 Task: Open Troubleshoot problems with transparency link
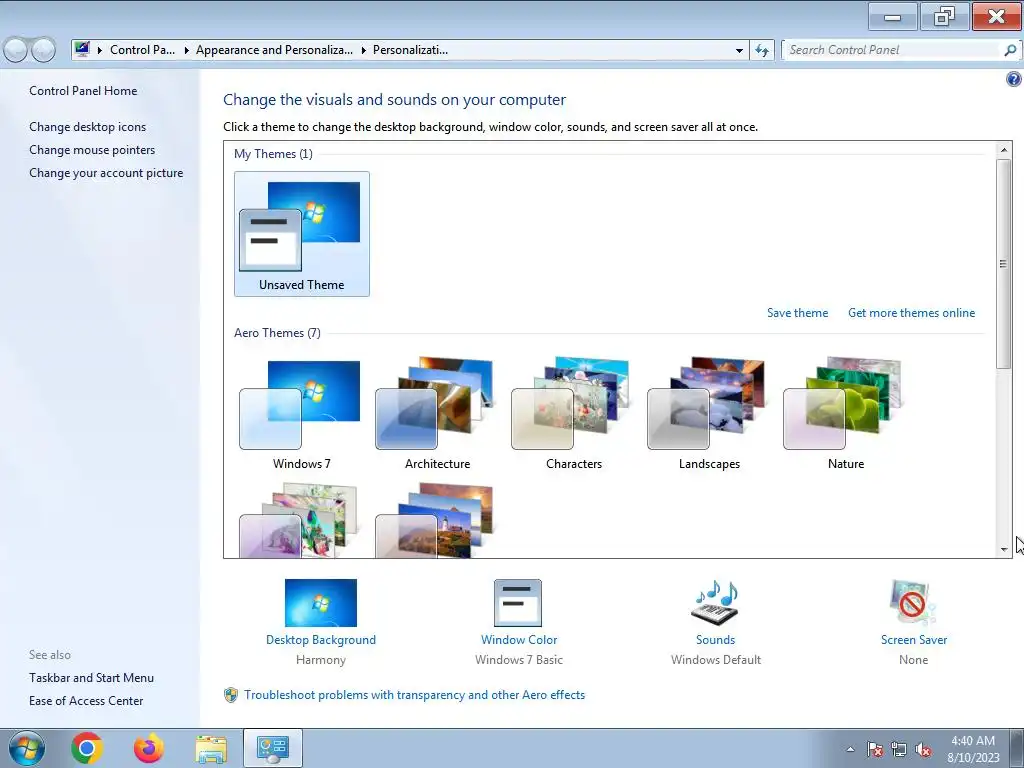point(414,695)
